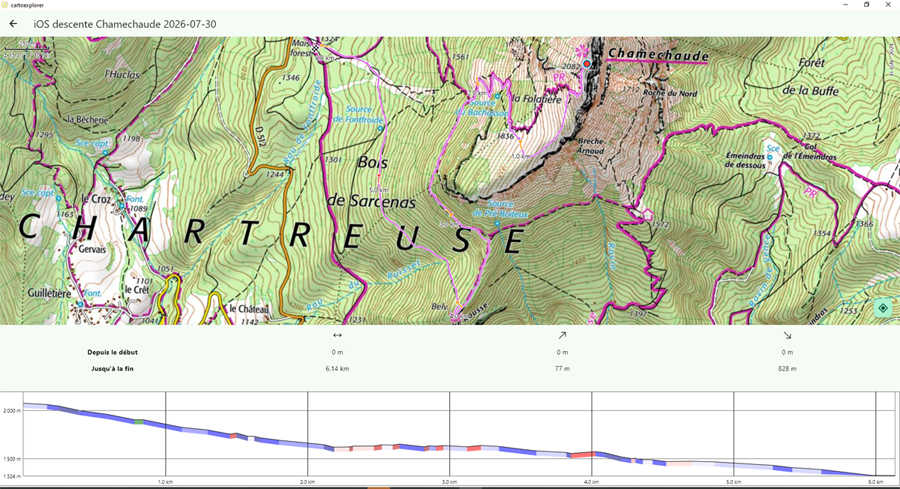This screenshot has height=489, width=900.
Task: Click the horizontal distance arrows icon
Action: pos(337,335)
